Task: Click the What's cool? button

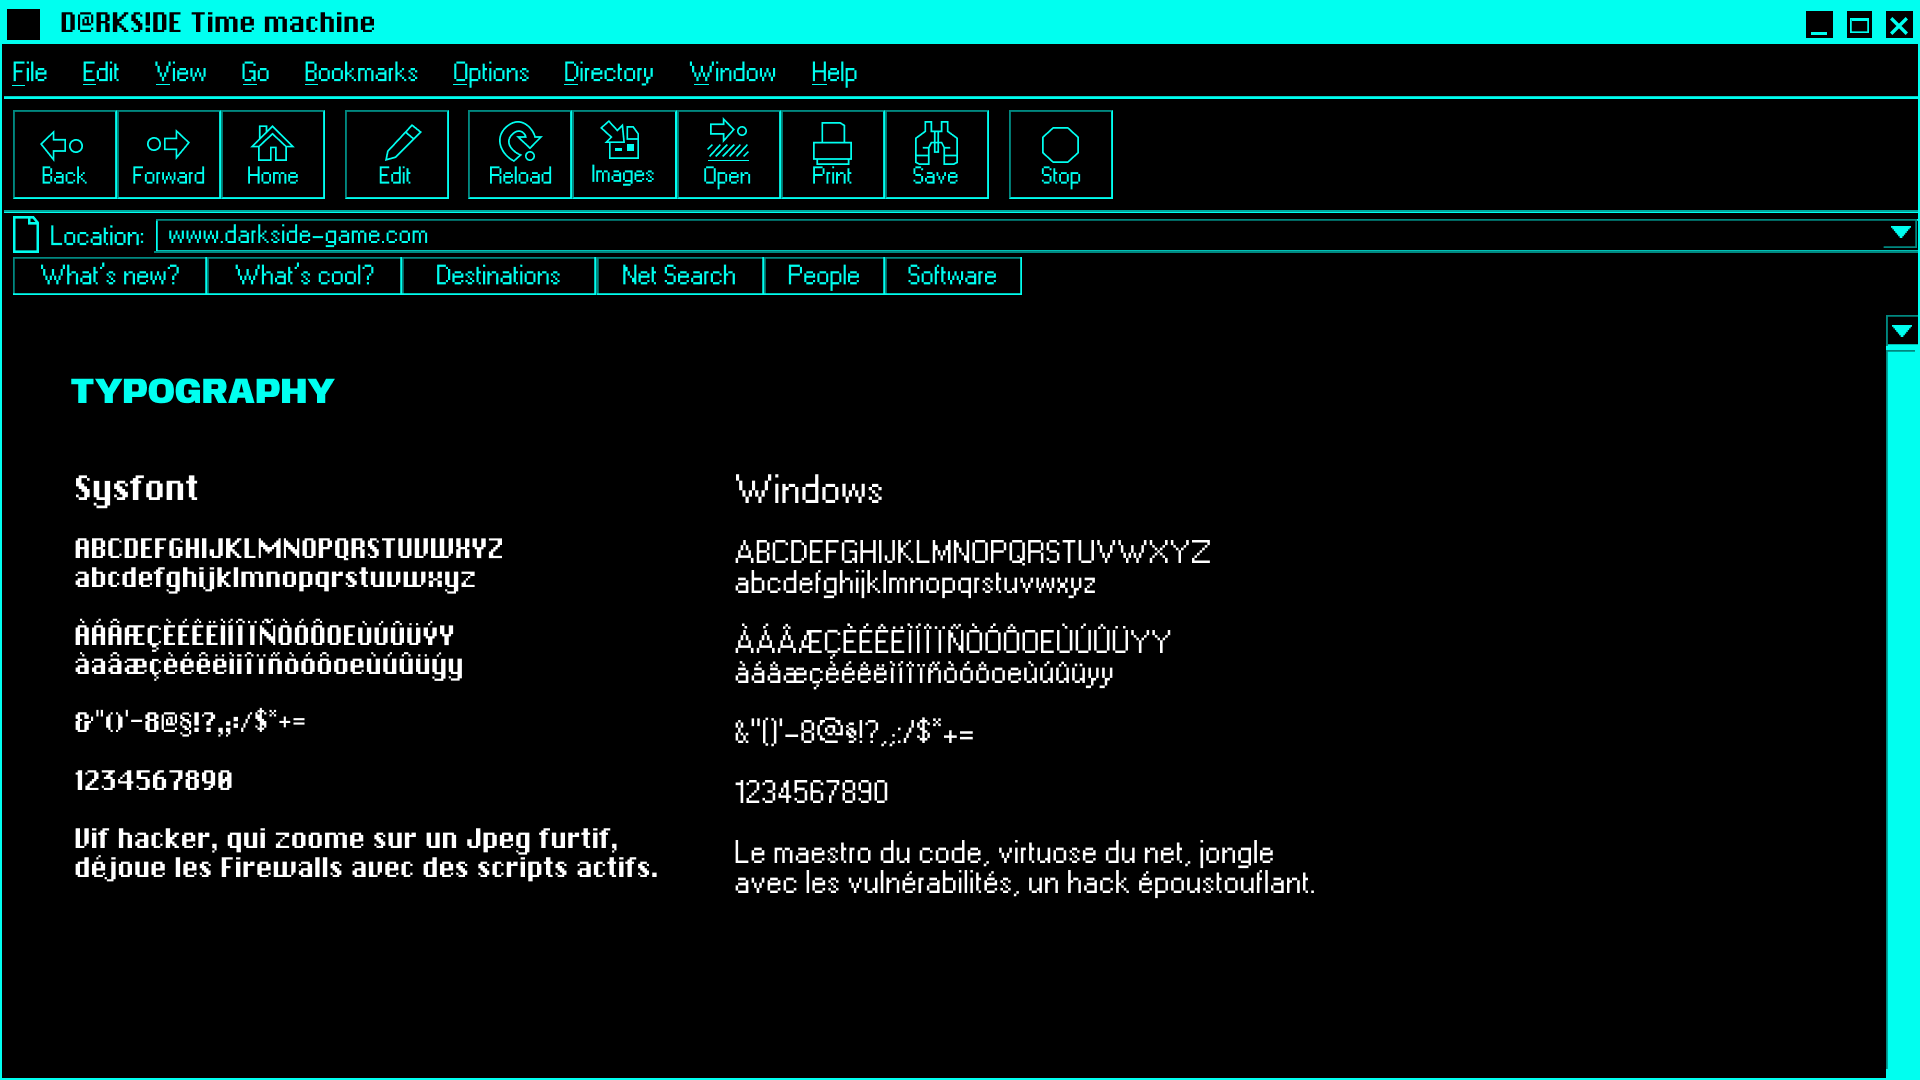Action: (304, 276)
